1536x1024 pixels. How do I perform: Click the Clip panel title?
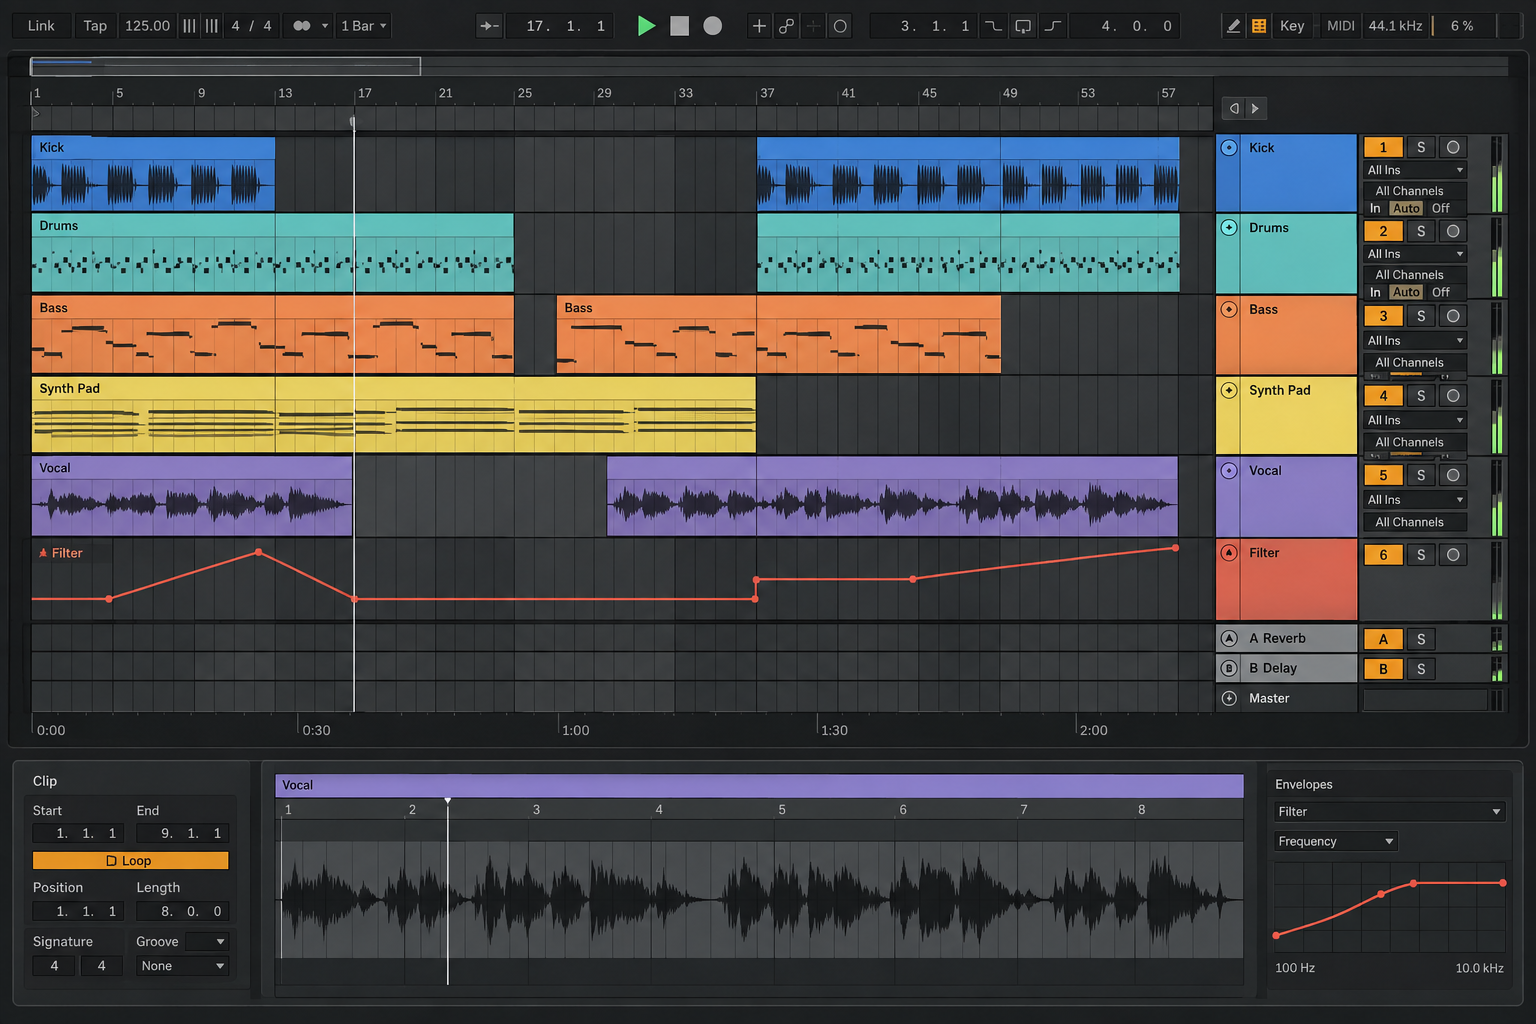(45, 781)
